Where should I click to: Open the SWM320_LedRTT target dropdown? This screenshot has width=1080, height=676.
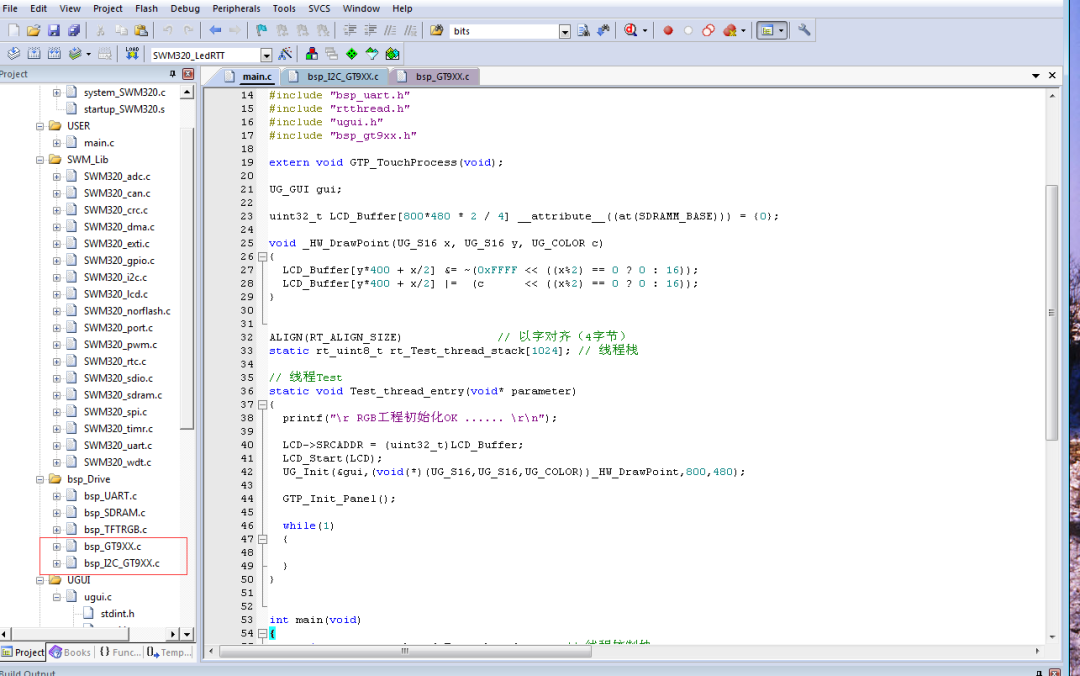coord(266,54)
